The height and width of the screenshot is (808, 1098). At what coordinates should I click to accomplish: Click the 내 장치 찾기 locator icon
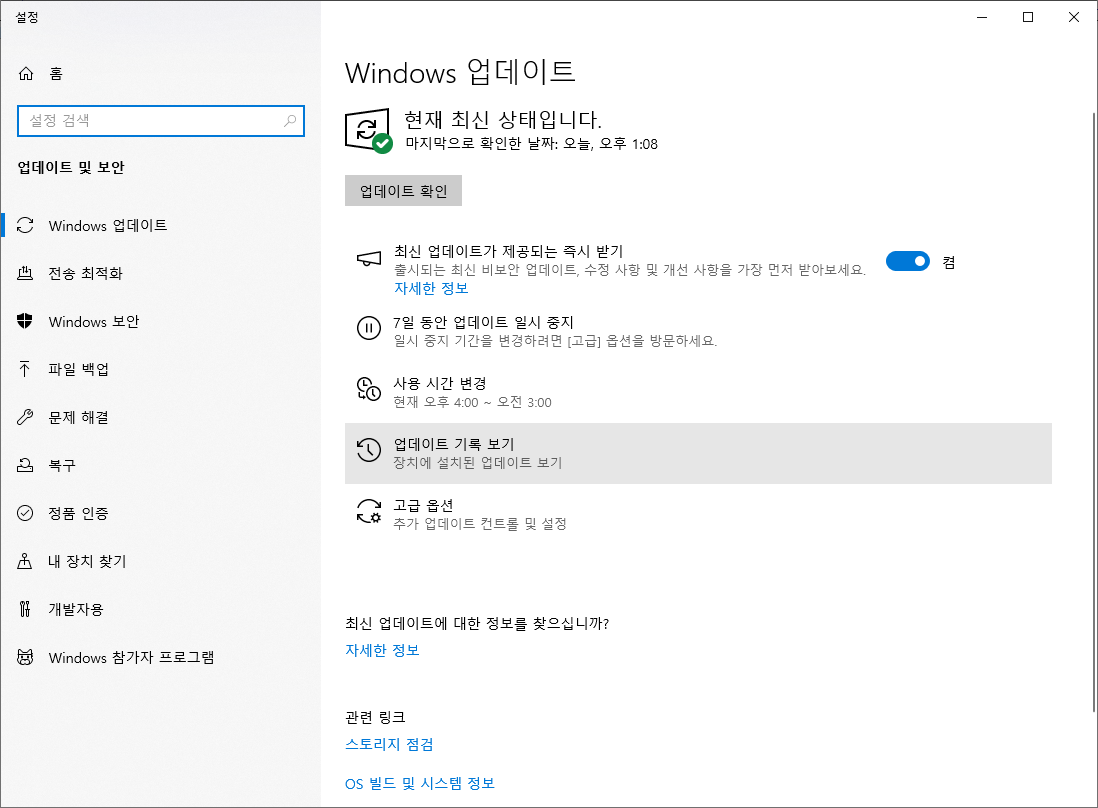(25, 561)
